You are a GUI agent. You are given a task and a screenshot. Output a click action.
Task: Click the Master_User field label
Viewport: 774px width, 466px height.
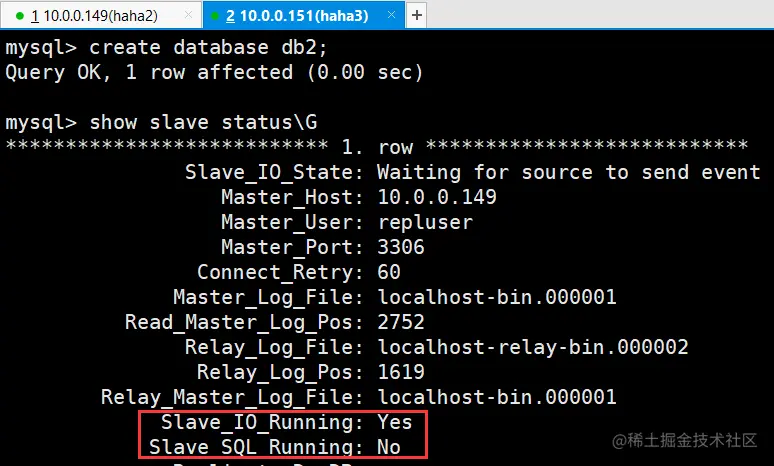[292, 223]
